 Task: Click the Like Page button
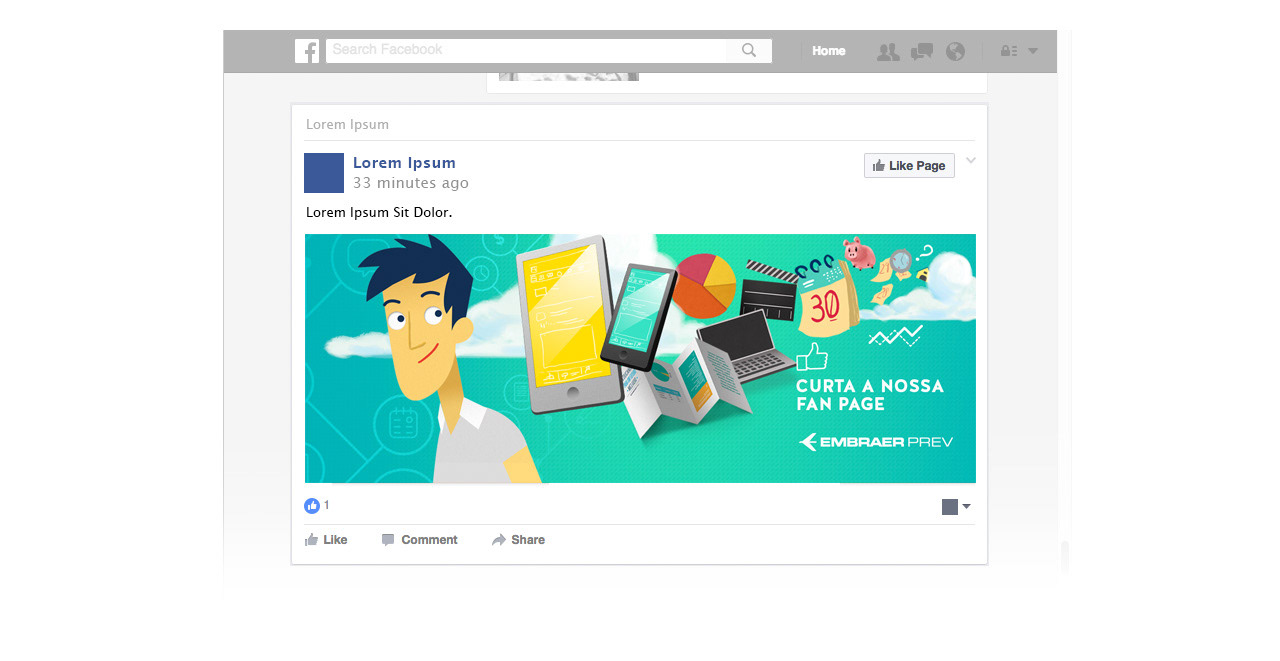click(x=909, y=166)
